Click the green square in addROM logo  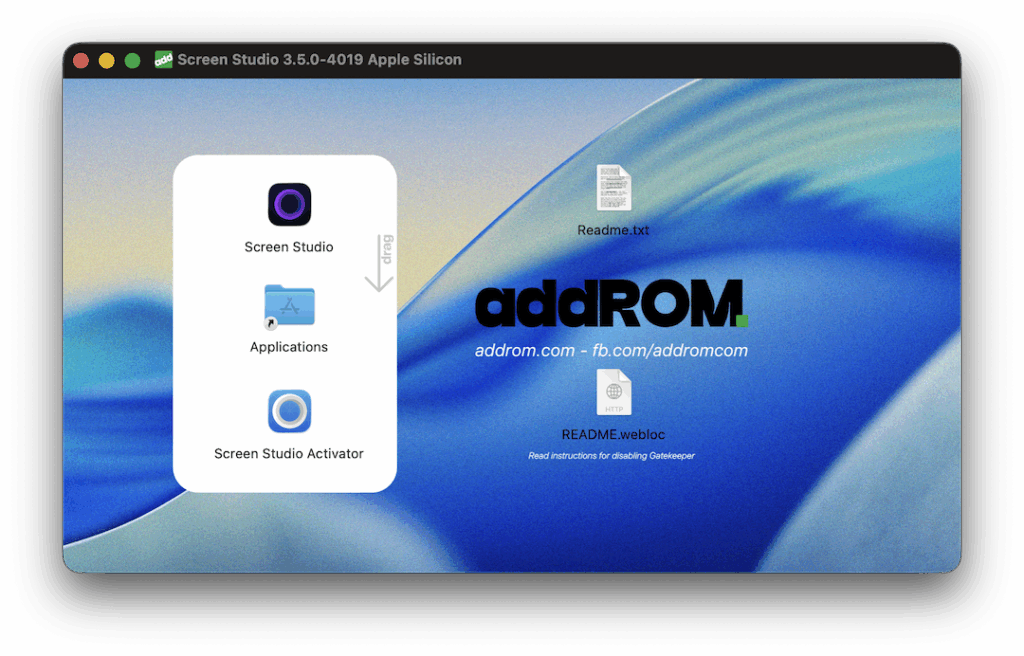coord(741,321)
